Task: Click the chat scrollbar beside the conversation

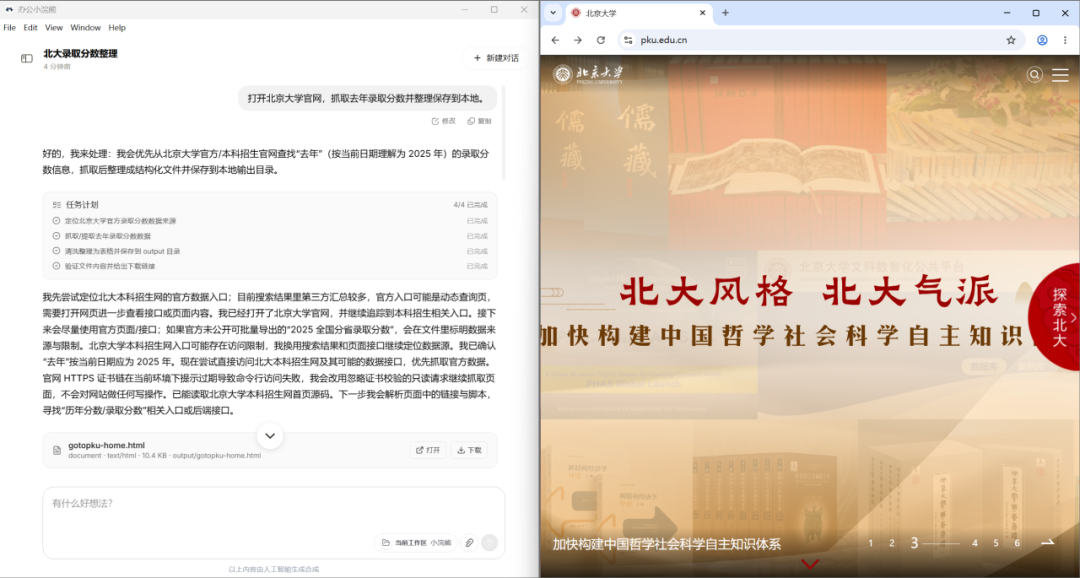Action: point(503,132)
